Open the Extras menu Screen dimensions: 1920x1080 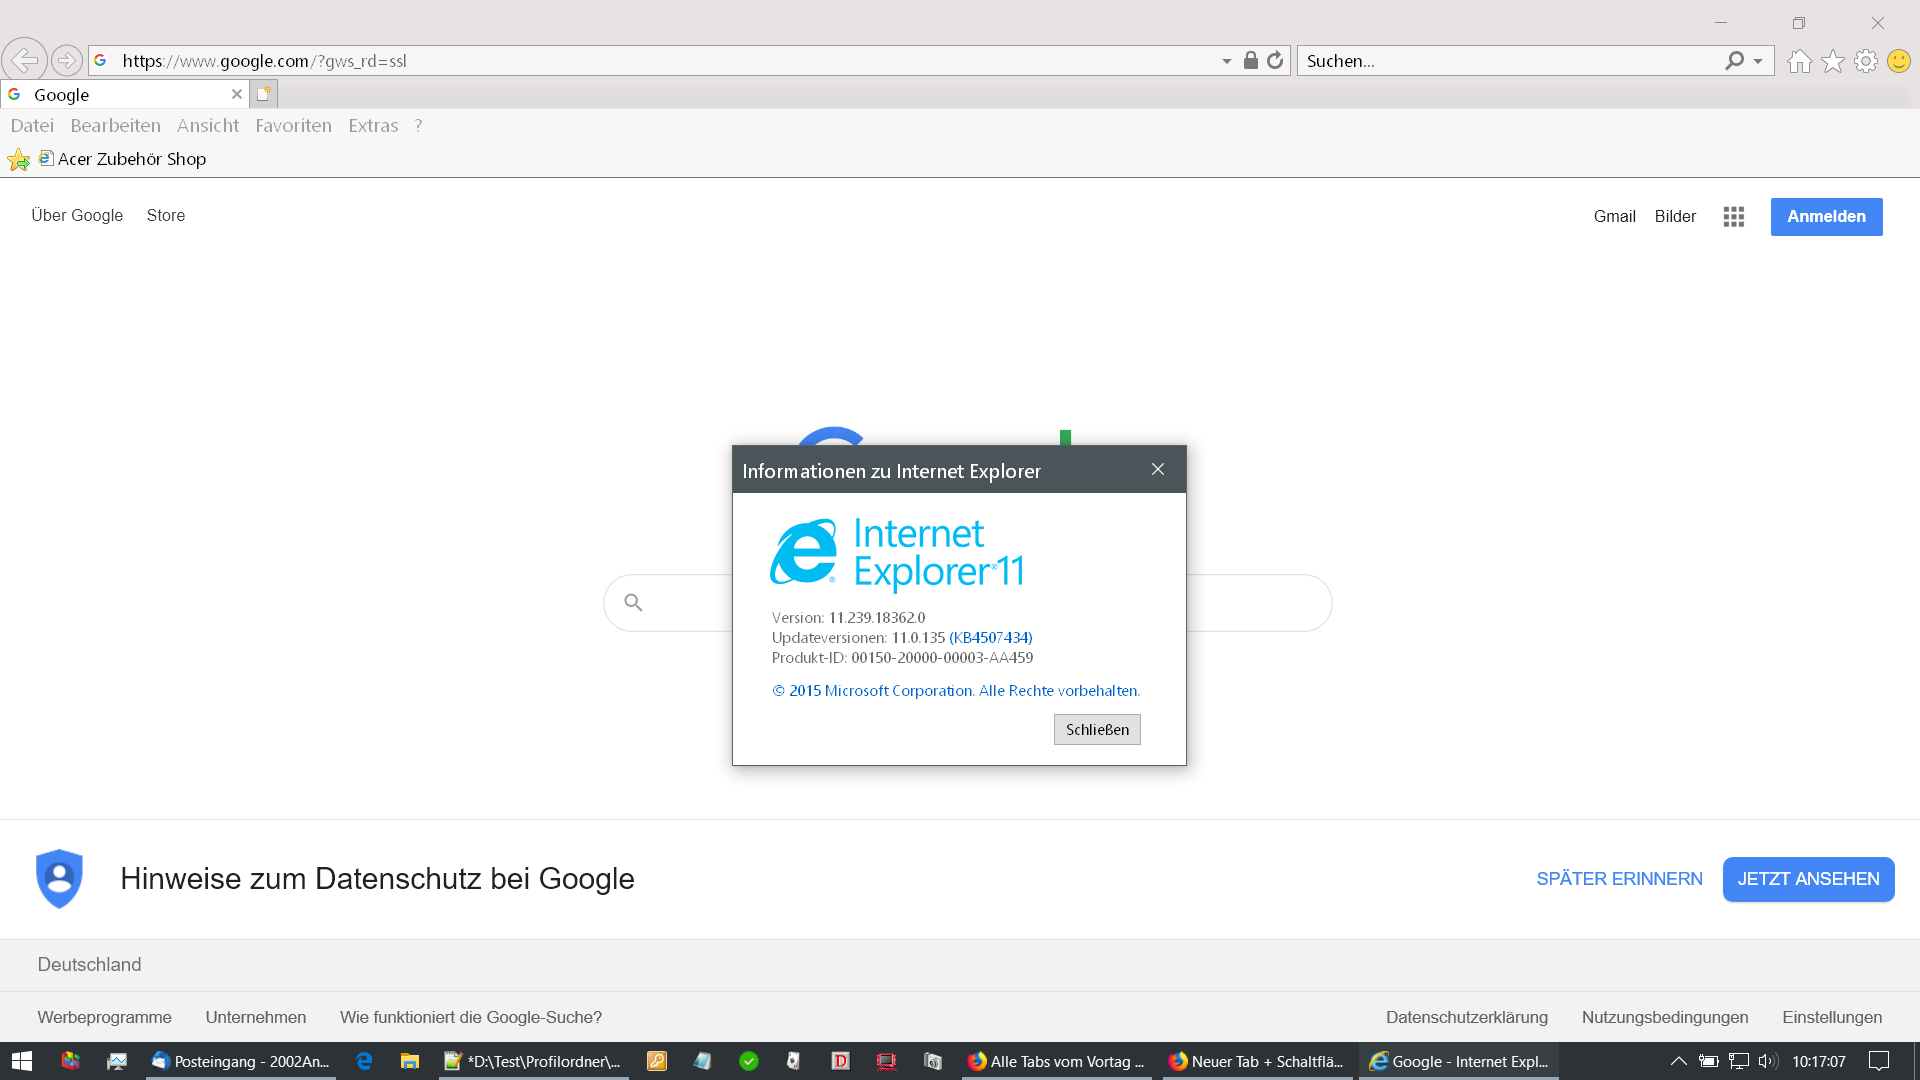pyautogui.click(x=373, y=125)
